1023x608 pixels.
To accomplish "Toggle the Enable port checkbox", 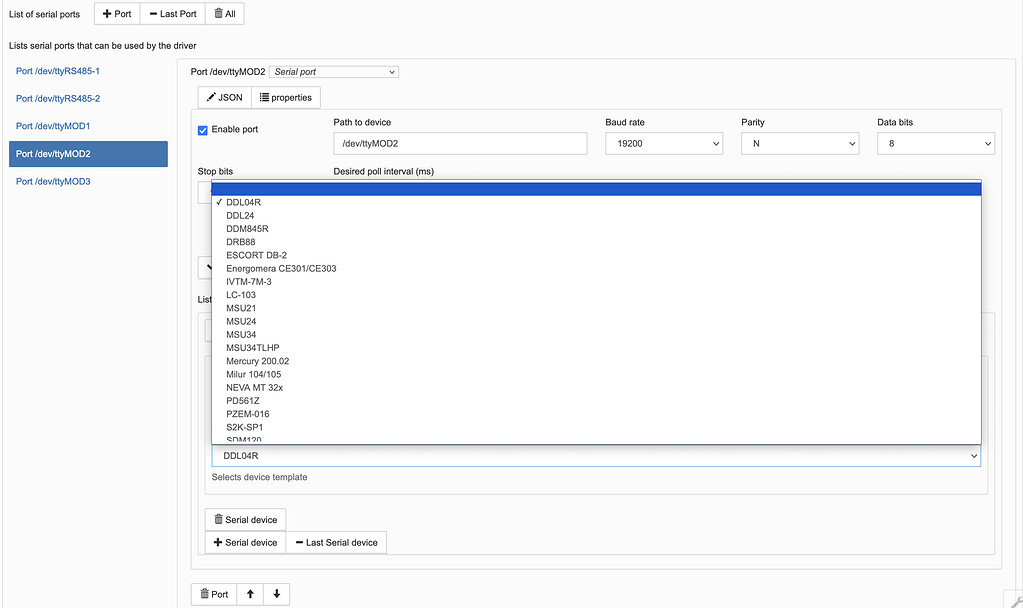I will coord(203,130).
